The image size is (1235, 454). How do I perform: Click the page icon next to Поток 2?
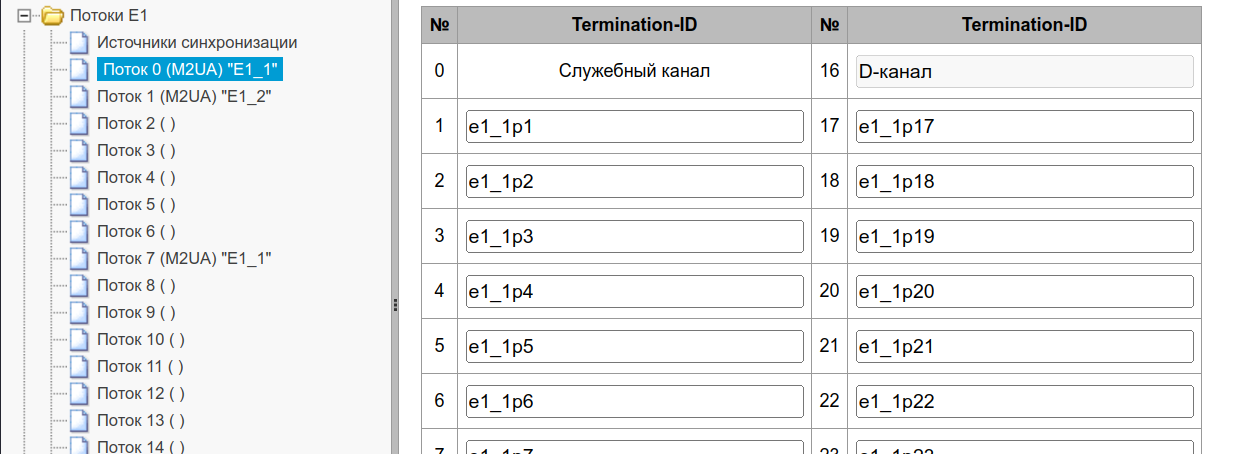80,124
